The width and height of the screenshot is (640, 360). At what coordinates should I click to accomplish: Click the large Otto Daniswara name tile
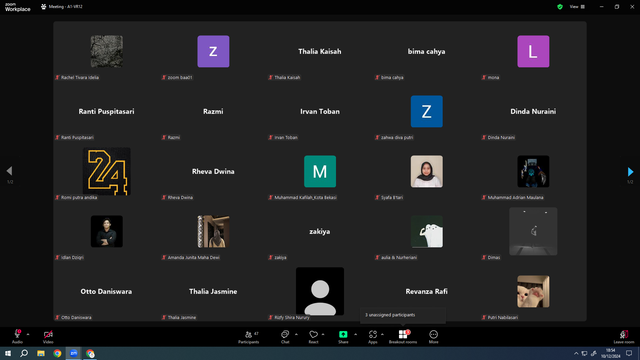pyautogui.click(x=106, y=291)
